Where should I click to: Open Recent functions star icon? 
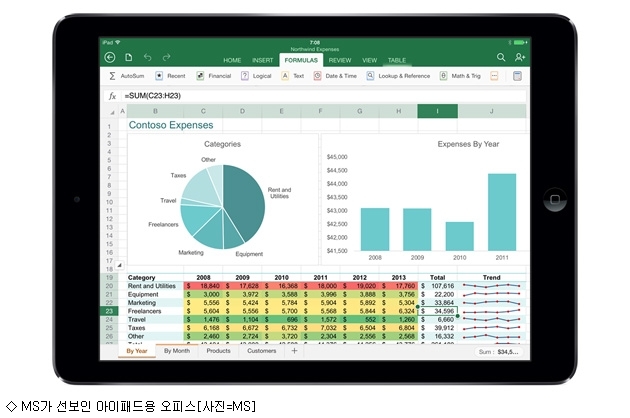click(159, 76)
